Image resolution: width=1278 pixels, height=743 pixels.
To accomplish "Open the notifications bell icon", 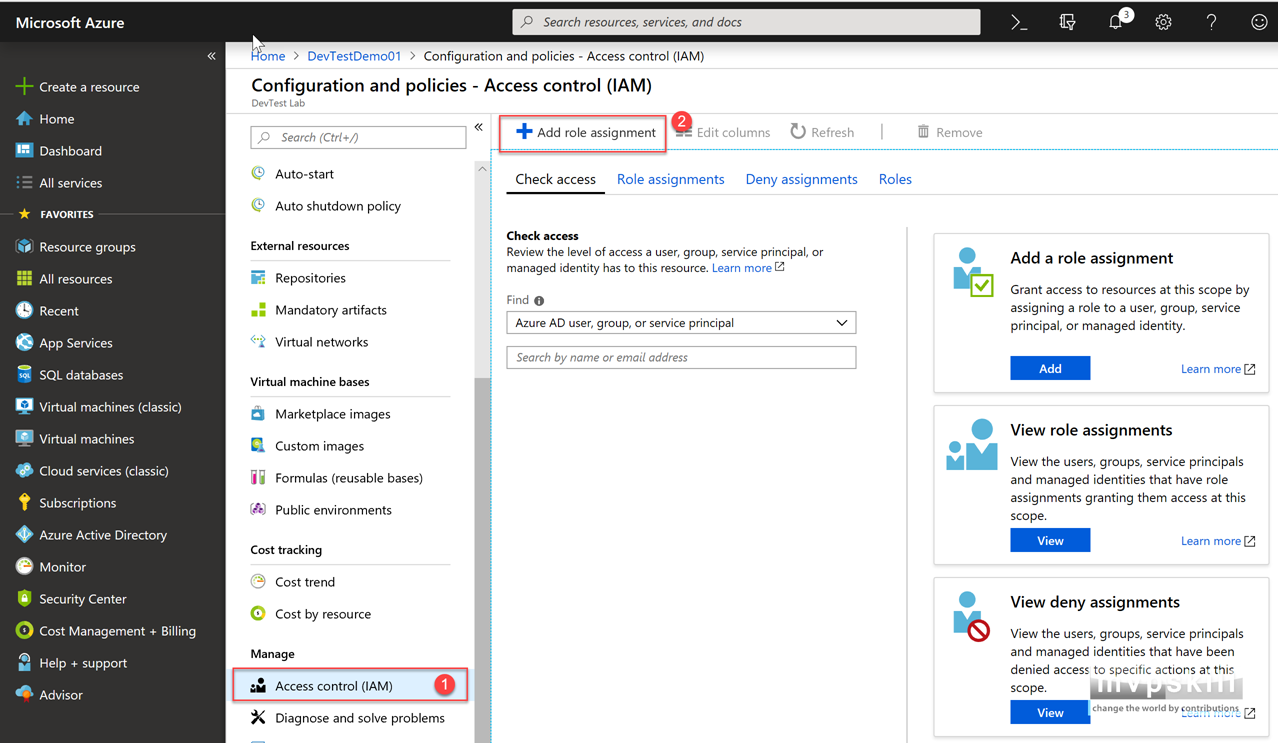I will (x=1116, y=22).
